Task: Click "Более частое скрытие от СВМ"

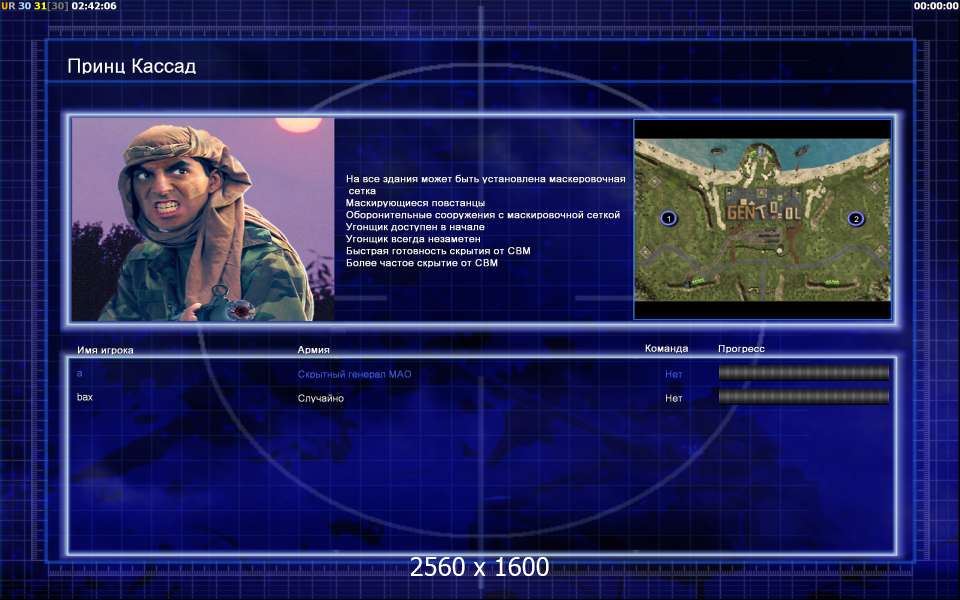Action: (422, 263)
